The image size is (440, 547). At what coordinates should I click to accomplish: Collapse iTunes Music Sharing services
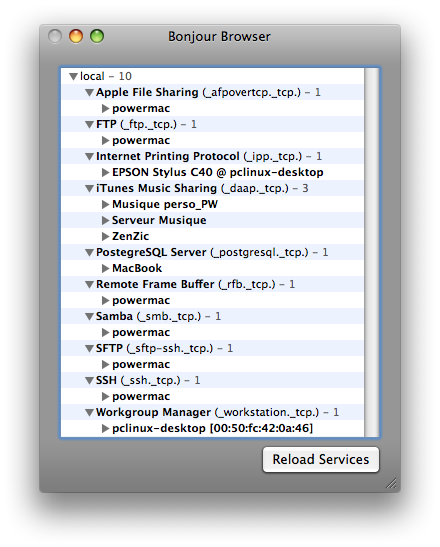point(89,189)
